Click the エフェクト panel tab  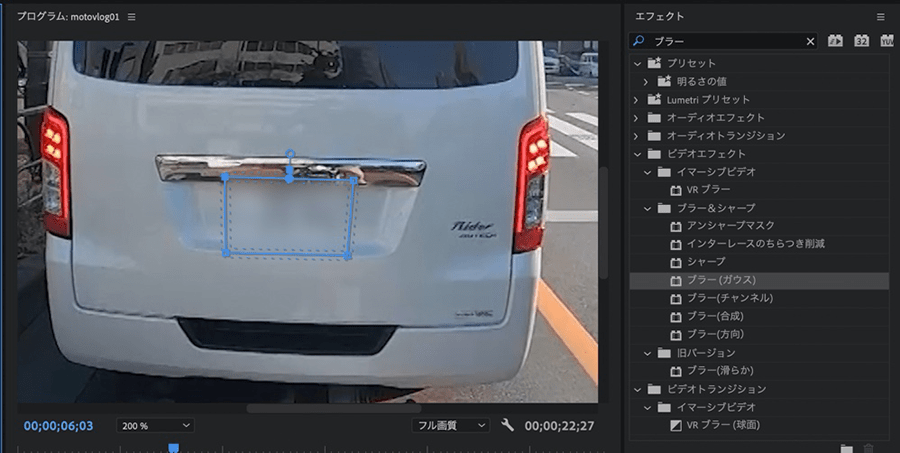(x=660, y=17)
